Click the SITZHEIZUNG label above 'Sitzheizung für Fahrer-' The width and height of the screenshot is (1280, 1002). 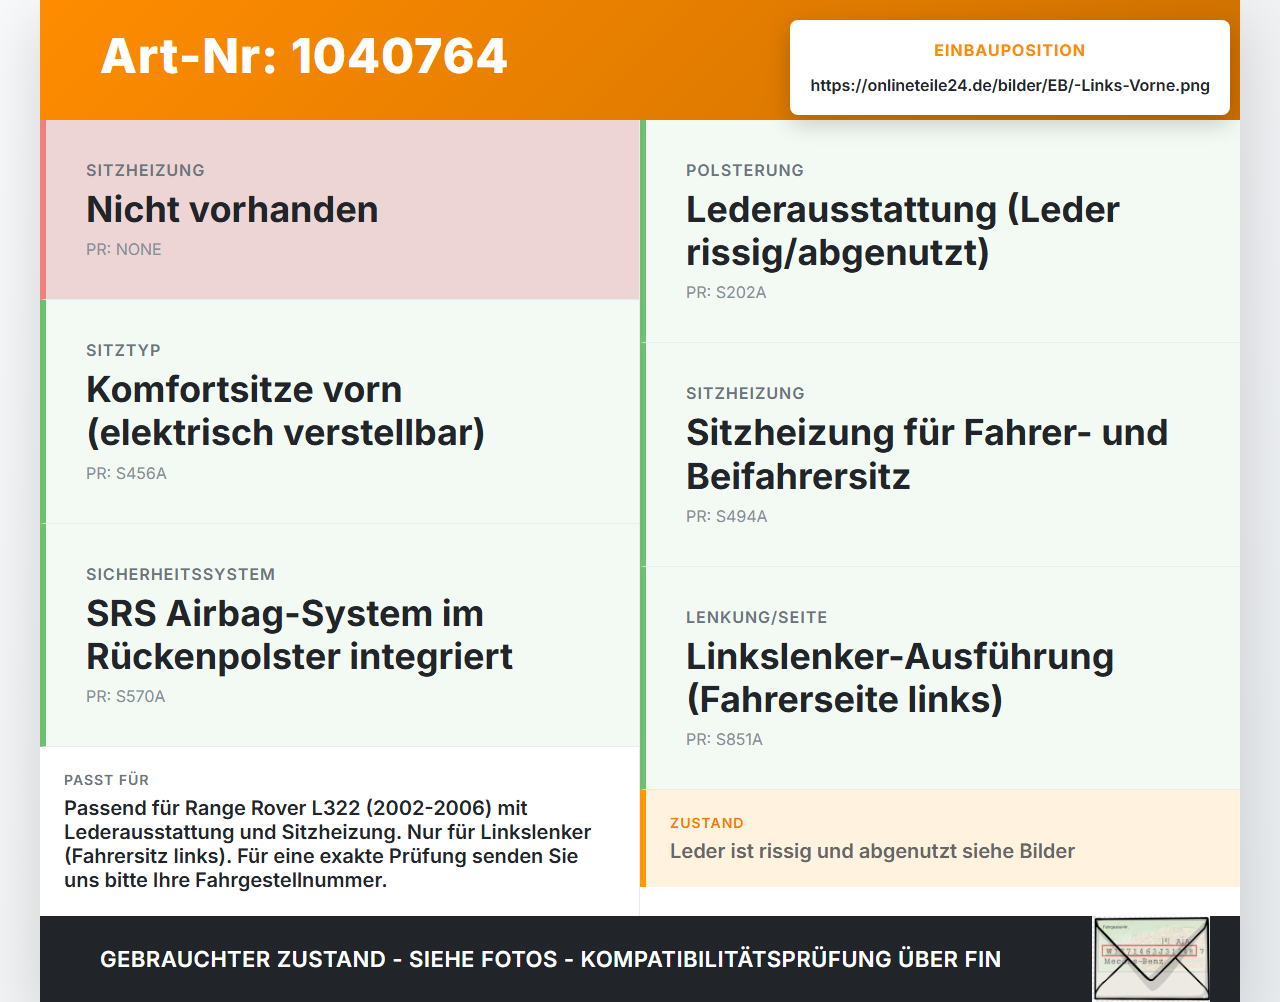(x=745, y=393)
